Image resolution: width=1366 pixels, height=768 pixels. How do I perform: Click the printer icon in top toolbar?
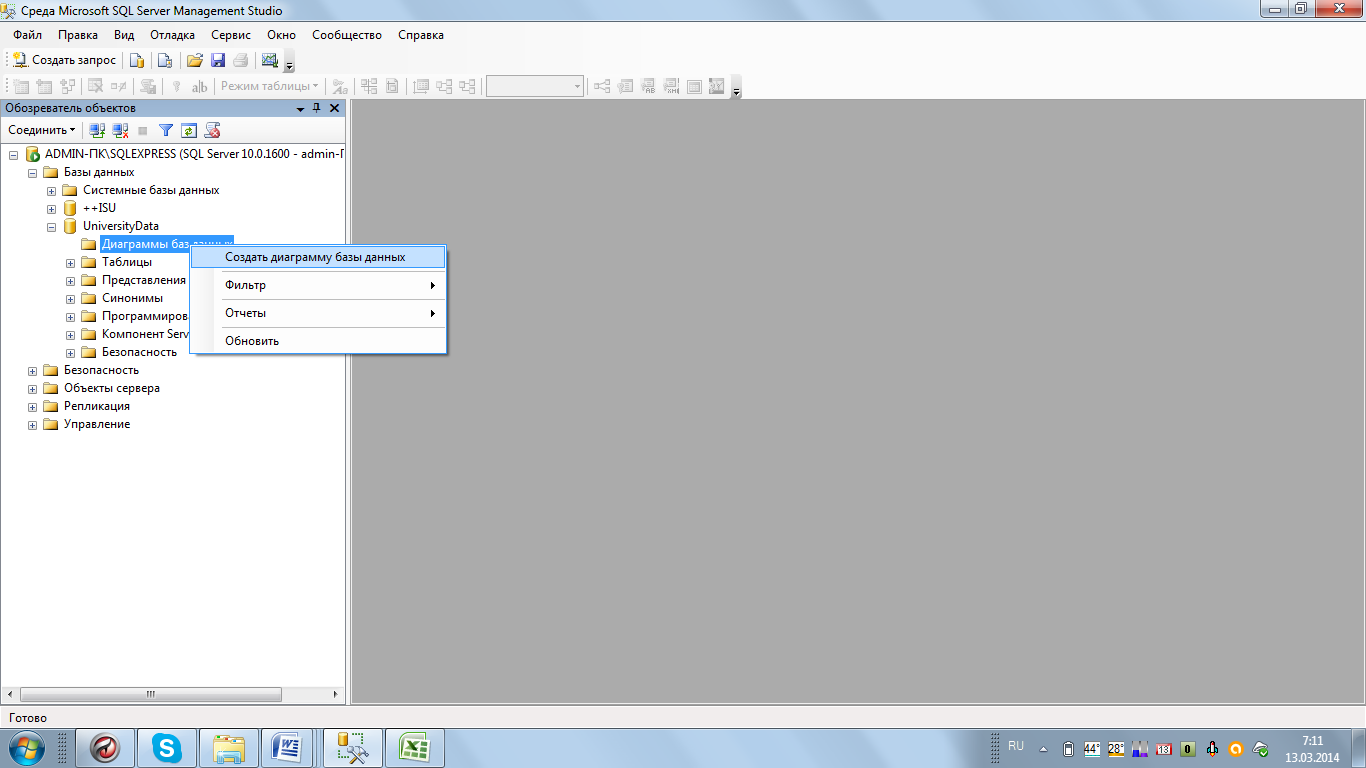point(241,60)
